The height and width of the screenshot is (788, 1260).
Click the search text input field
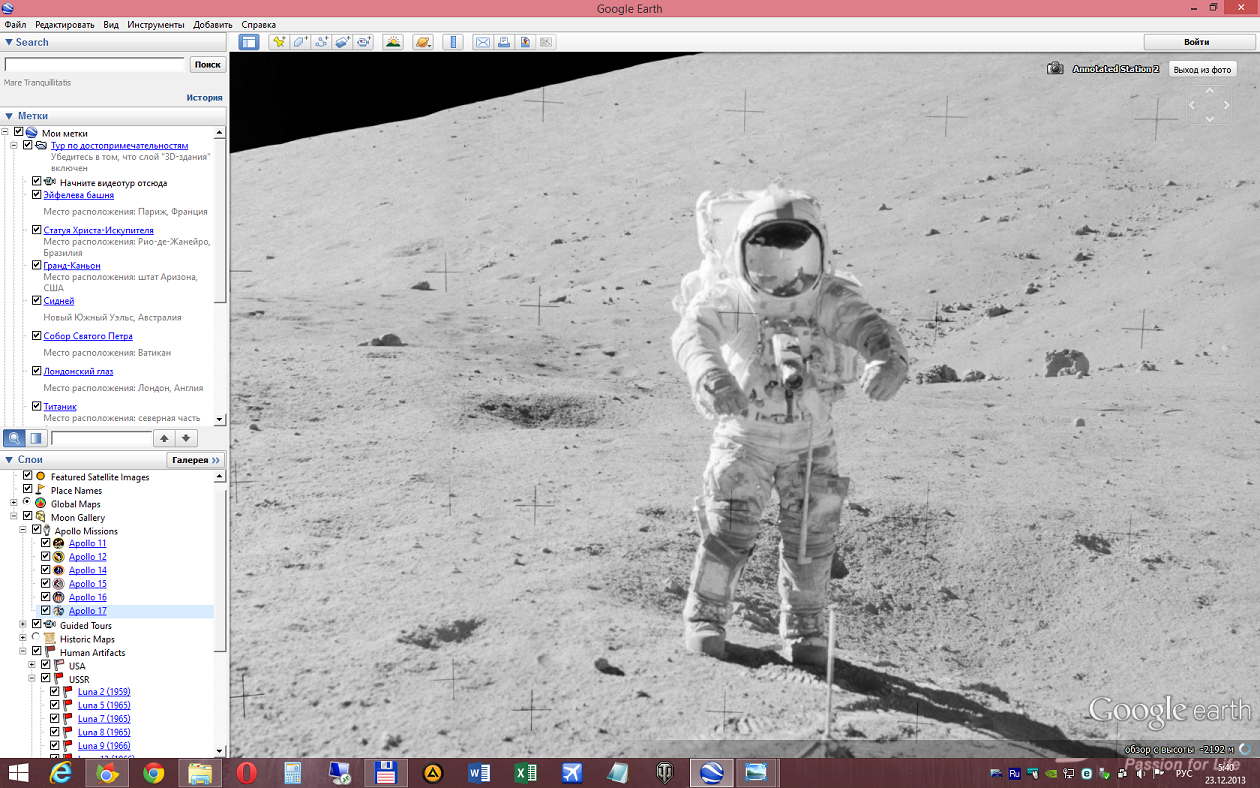coord(94,64)
